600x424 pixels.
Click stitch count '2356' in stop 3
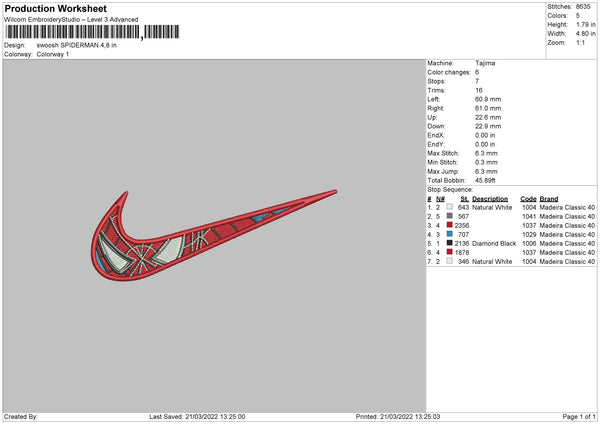coord(461,225)
